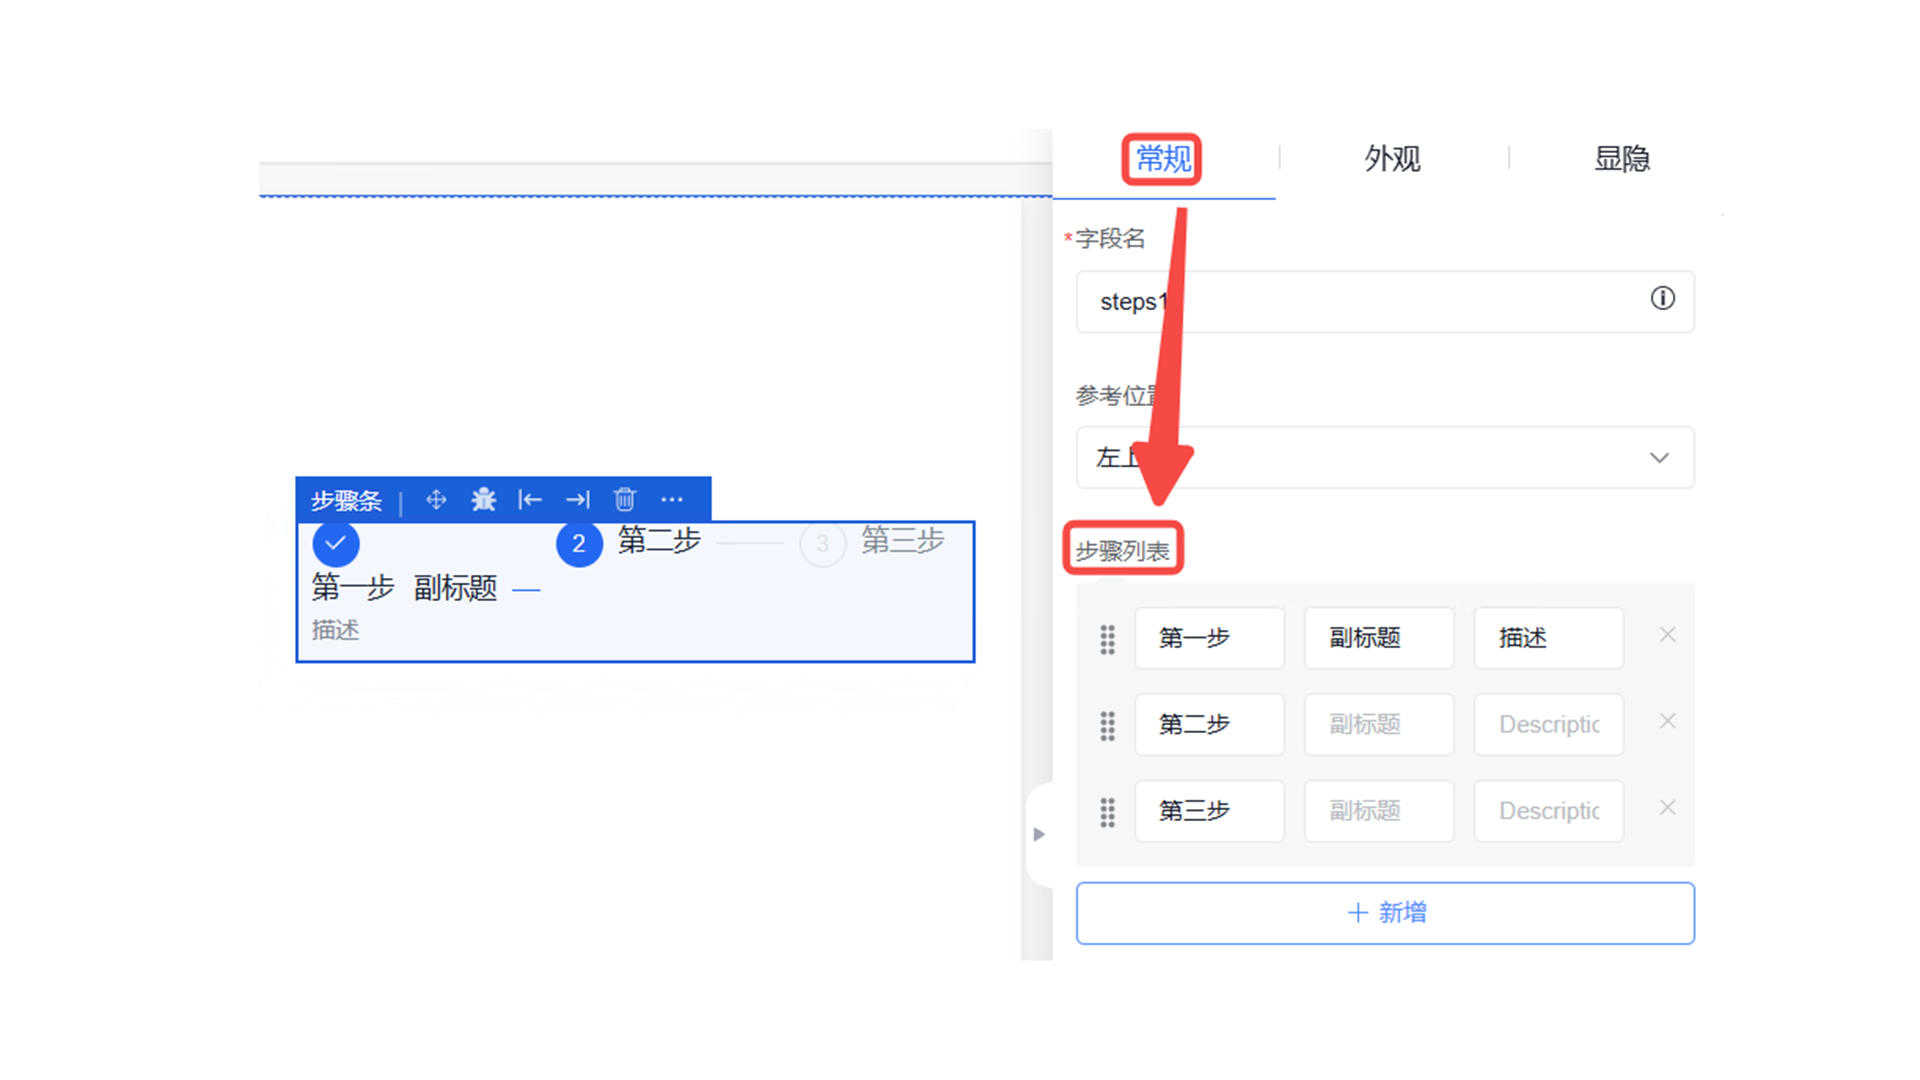
Task: Click the move-left arrow icon in the toolbar
Action: 530,499
